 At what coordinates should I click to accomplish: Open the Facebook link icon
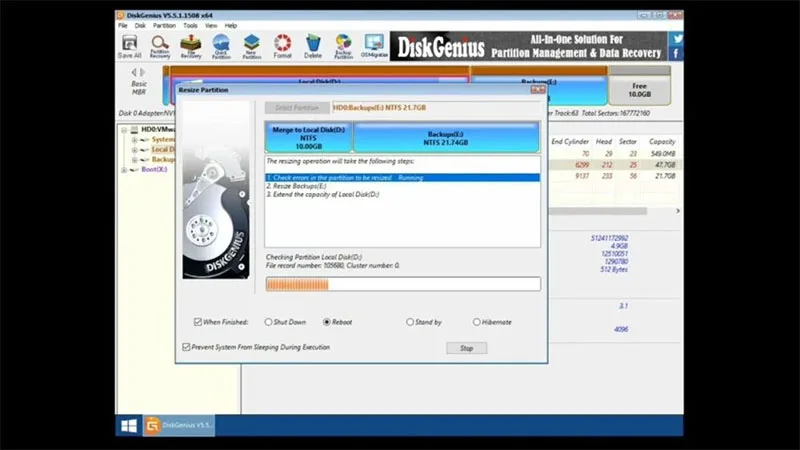click(677, 54)
